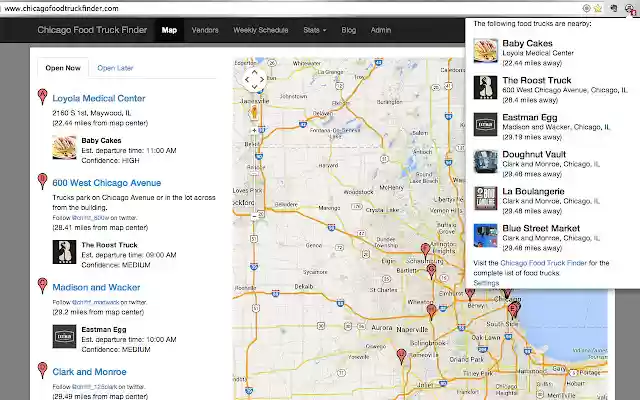Click La Boulangerie logo in popup

coord(485,198)
